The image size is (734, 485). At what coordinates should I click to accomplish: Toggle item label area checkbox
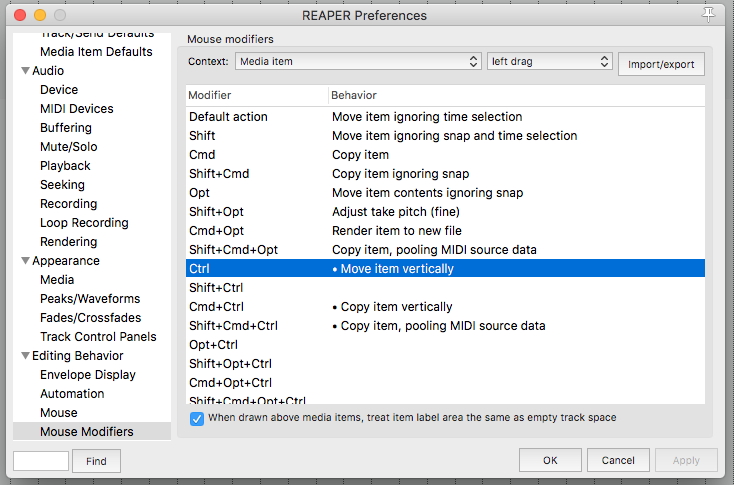[197, 418]
